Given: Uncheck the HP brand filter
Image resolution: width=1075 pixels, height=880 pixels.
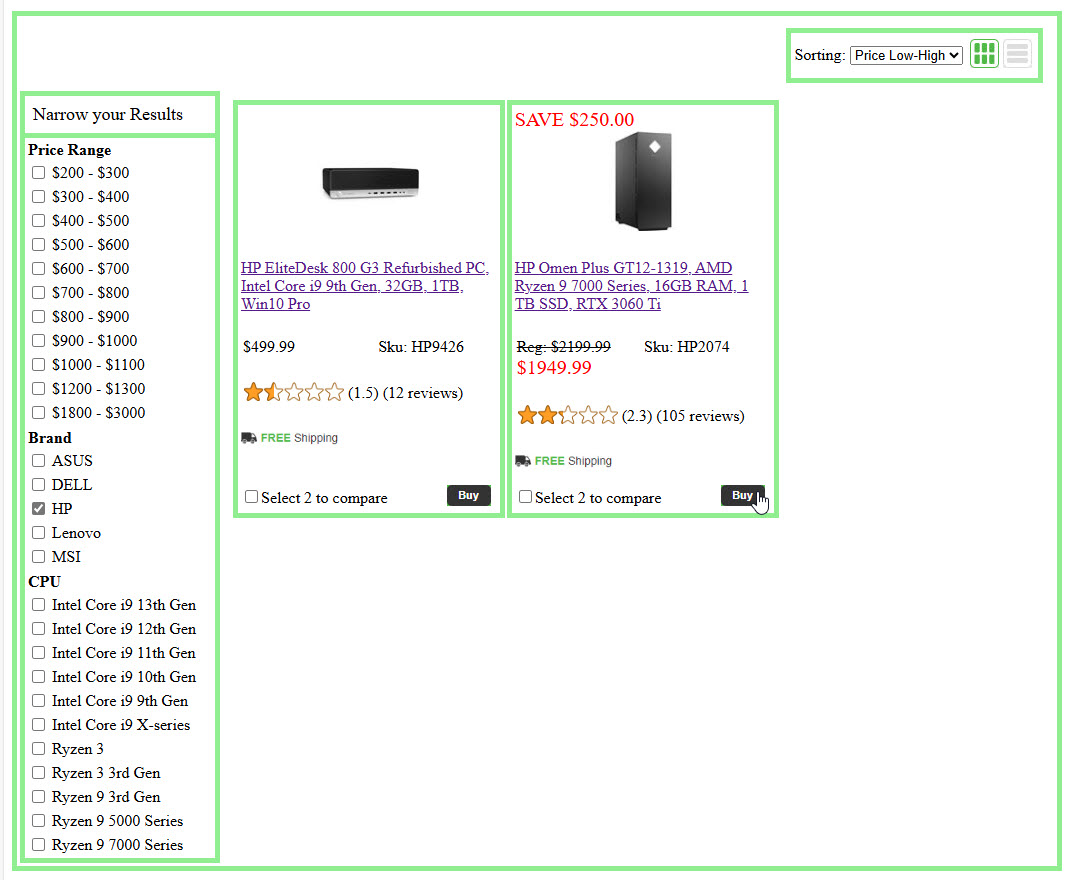Looking at the screenshot, I should 39,509.
